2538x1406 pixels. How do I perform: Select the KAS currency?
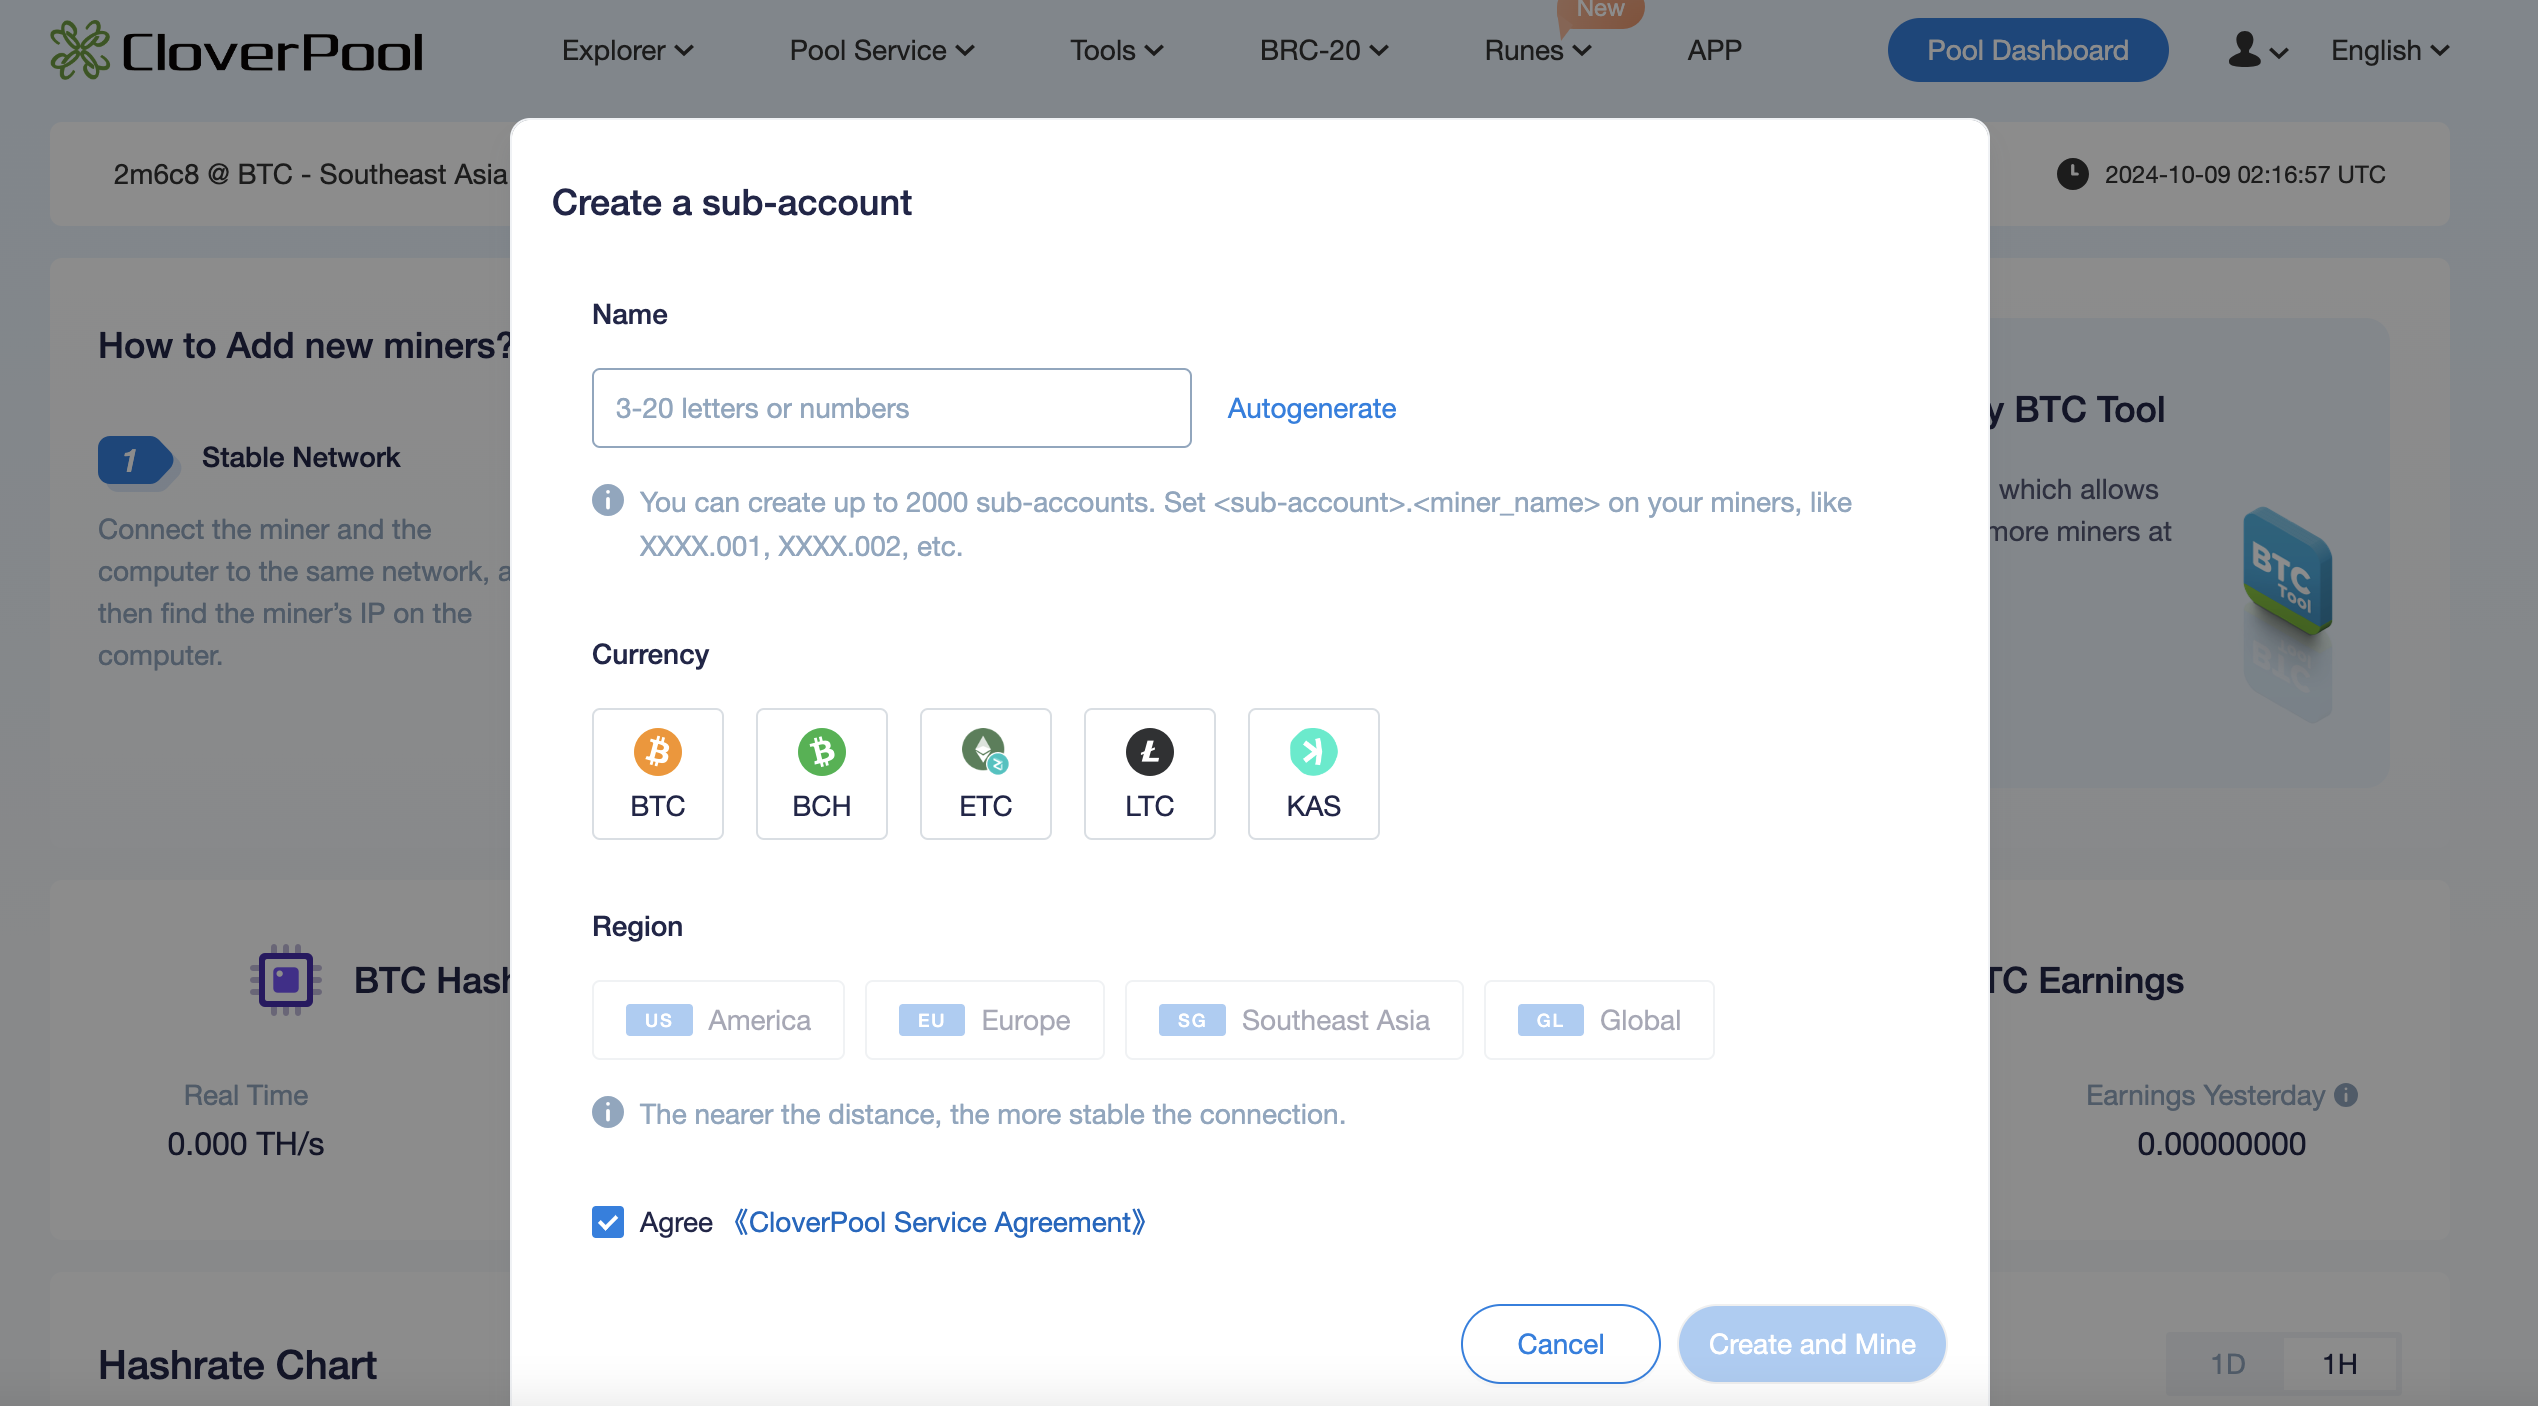pyautogui.click(x=1313, y=773)
